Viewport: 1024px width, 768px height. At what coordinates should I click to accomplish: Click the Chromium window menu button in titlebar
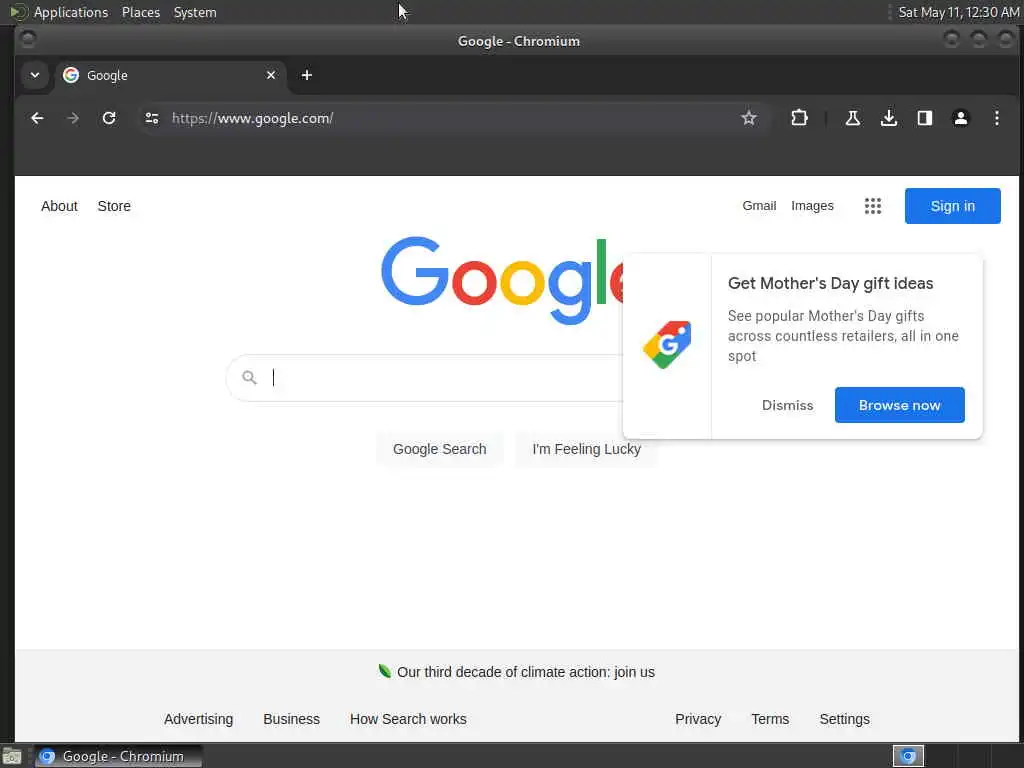27,40
